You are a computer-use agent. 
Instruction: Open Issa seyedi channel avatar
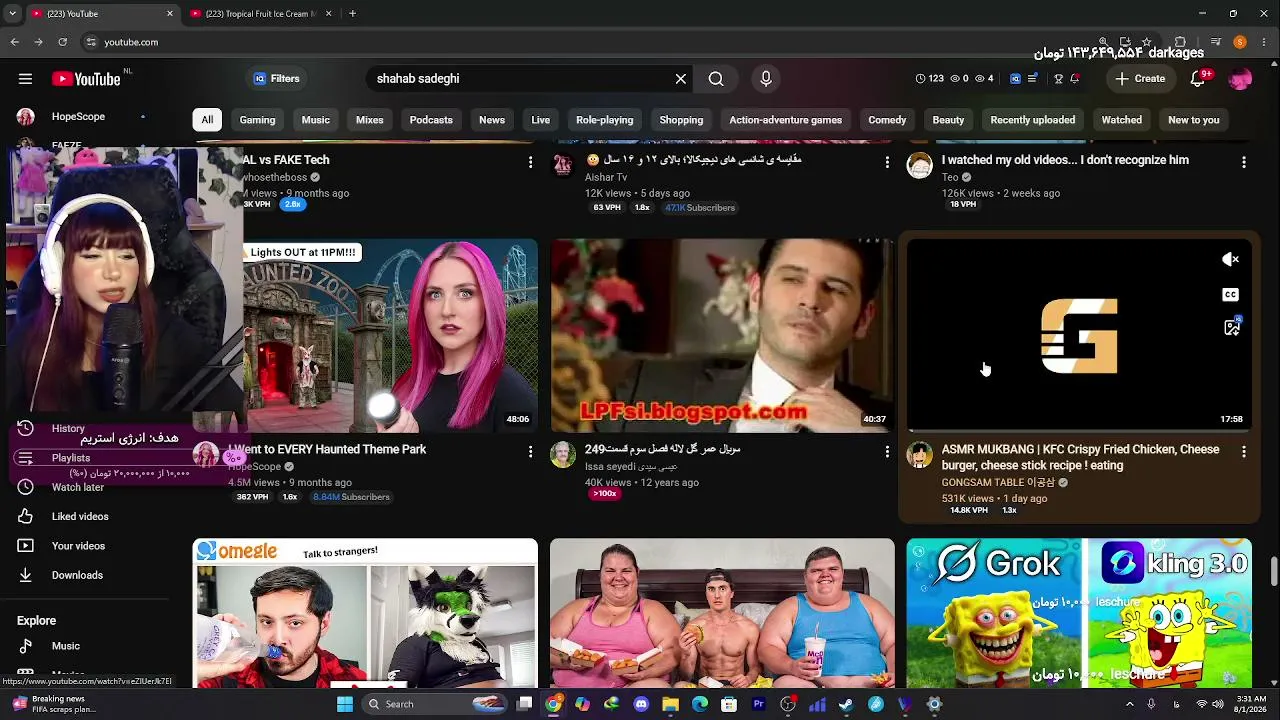[x=563, y=456]
